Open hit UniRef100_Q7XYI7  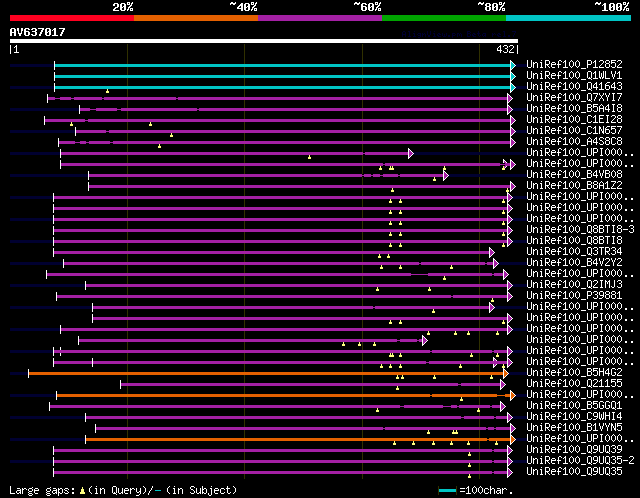[574, 98]
